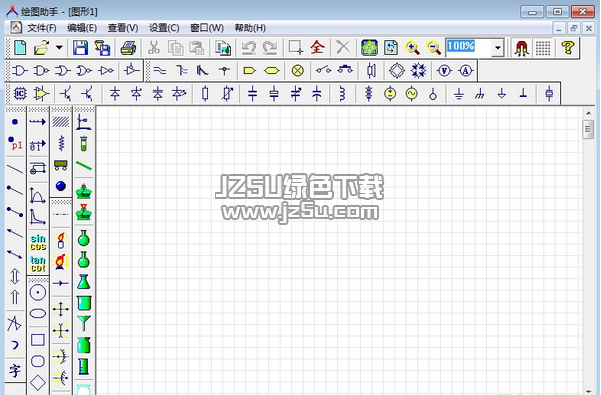
Task: Toggle the magnet snap button
Action: [x=521, y=48]
